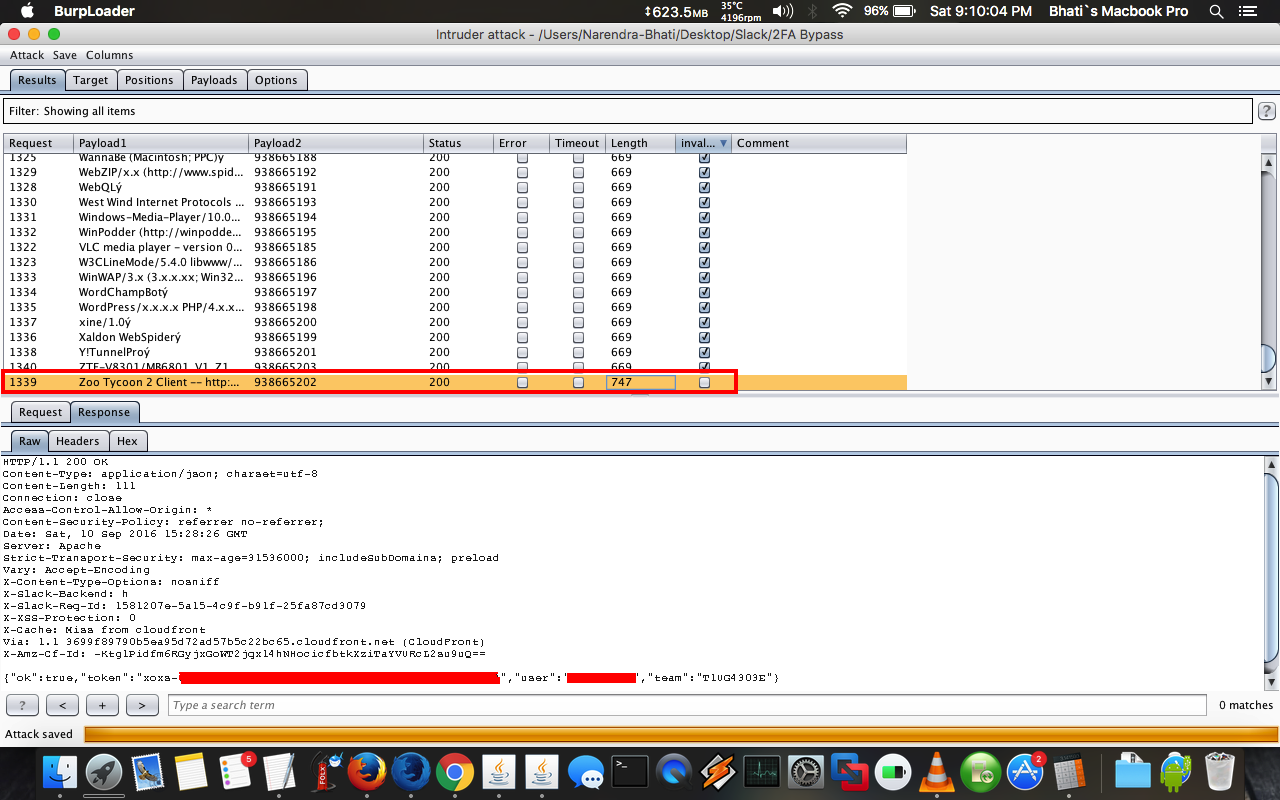Launch TextEdit from the dock
Image resolution: width=1280 pixels, height=800 pixels.
click(279, 772)
